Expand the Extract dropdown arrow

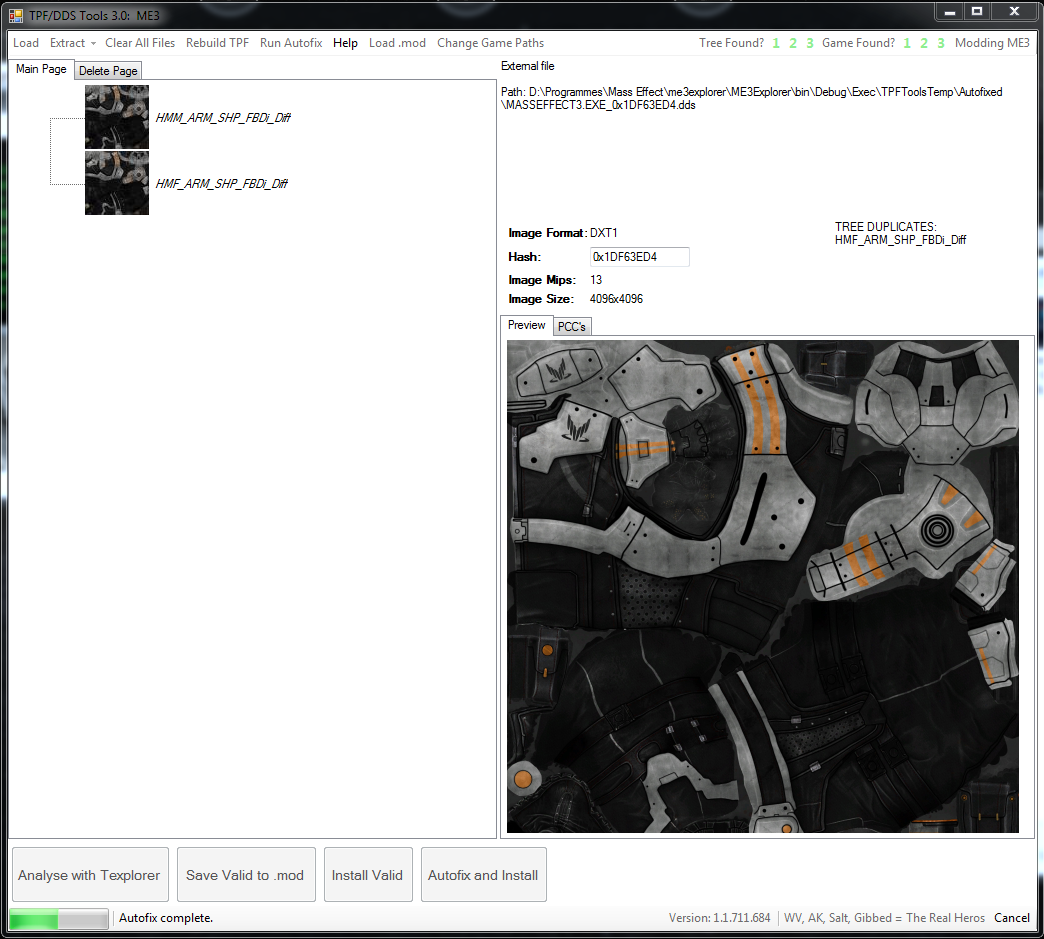pos(93,43)
